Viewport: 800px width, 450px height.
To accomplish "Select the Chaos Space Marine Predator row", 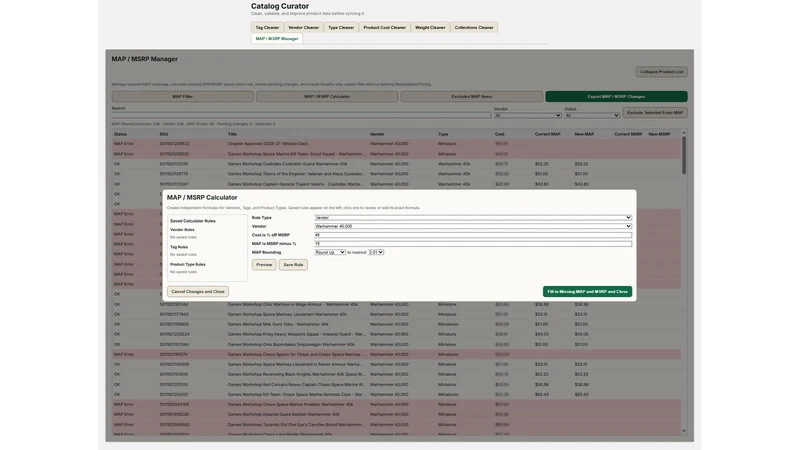I will (396, 405).
